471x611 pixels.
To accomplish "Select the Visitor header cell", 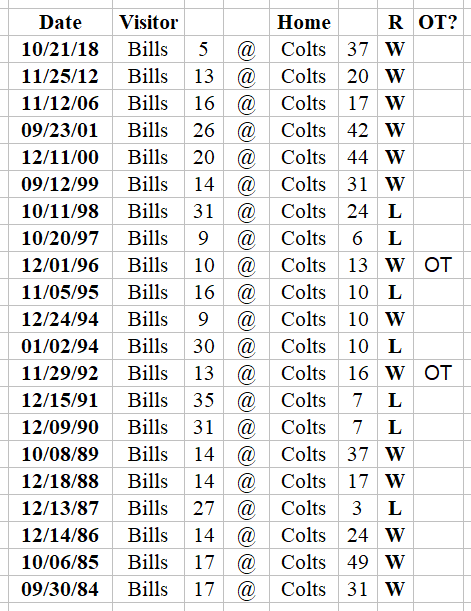I will (148, 22).
